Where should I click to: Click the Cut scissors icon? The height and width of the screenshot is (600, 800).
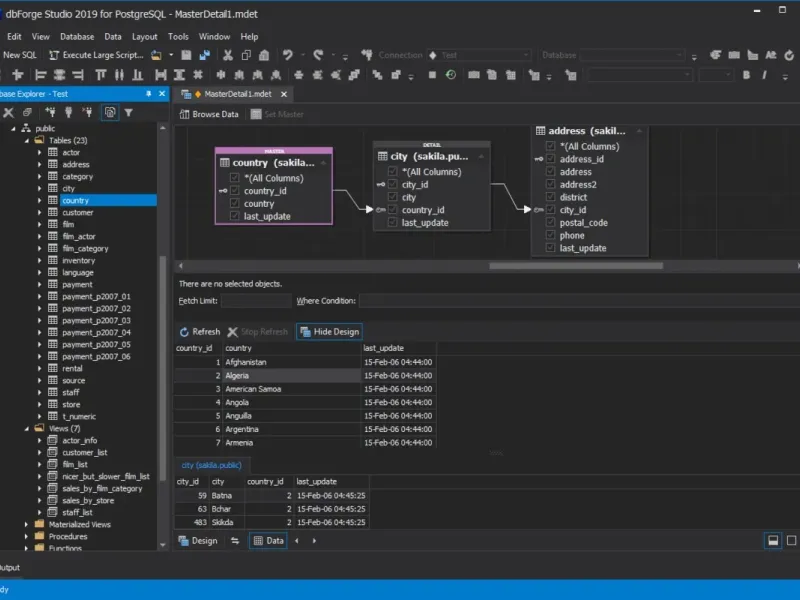coord(228,55)
